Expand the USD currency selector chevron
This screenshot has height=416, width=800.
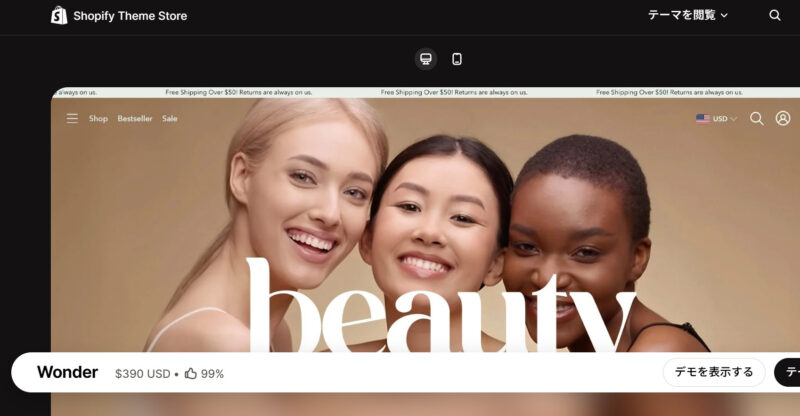point(734,119)
